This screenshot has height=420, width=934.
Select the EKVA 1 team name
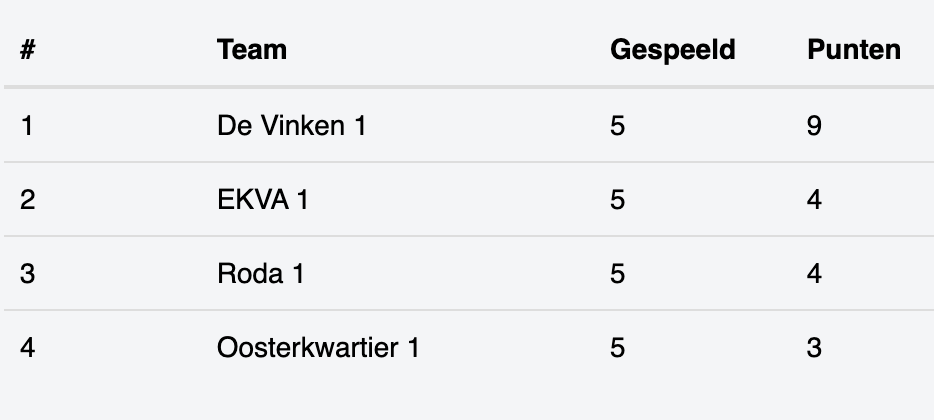pyautogui.click(x=263, y=200)
